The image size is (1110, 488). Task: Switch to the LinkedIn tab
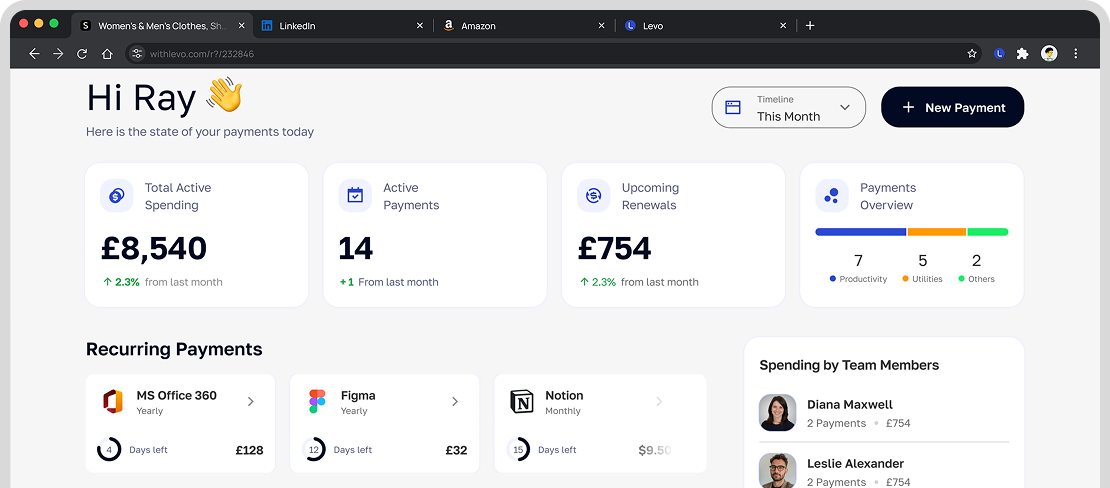click(343, 25)
